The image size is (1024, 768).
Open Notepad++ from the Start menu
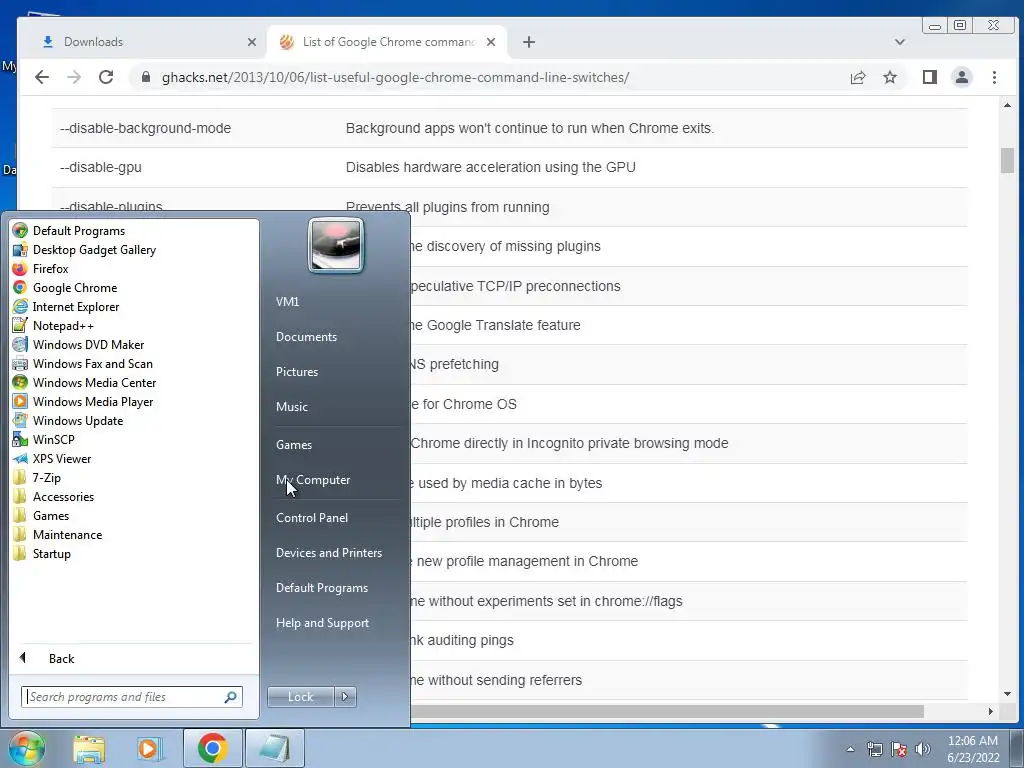[x=54, y=325]
